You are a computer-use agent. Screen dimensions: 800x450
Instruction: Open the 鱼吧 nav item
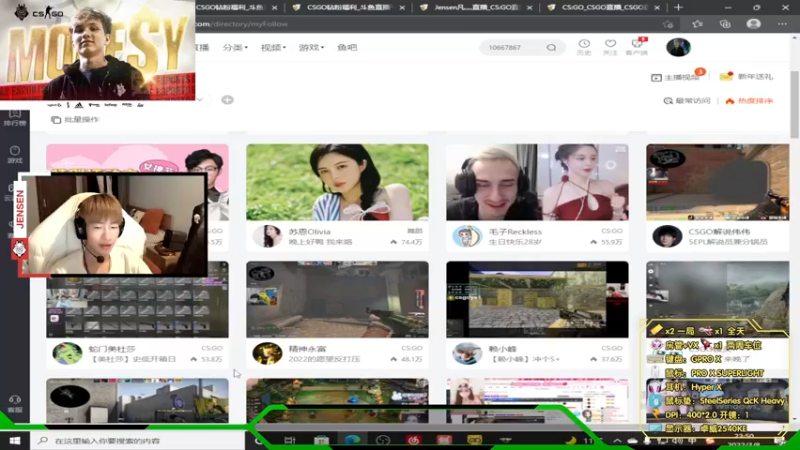(x=347, y=47)
